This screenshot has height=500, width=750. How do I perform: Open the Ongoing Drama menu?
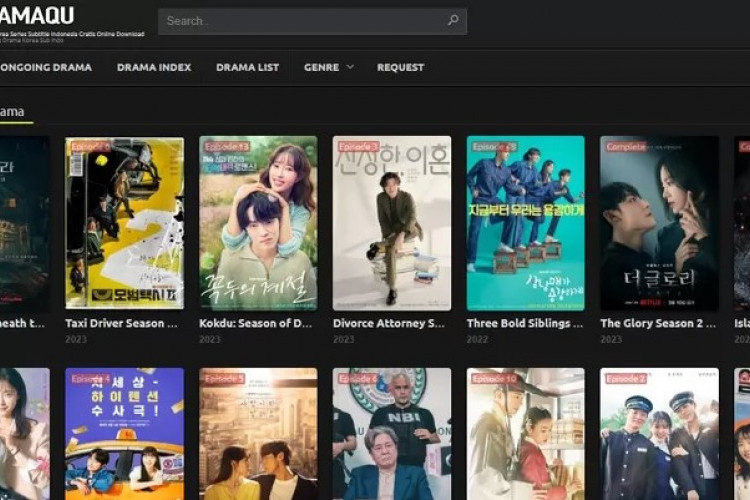coord(46,67)
